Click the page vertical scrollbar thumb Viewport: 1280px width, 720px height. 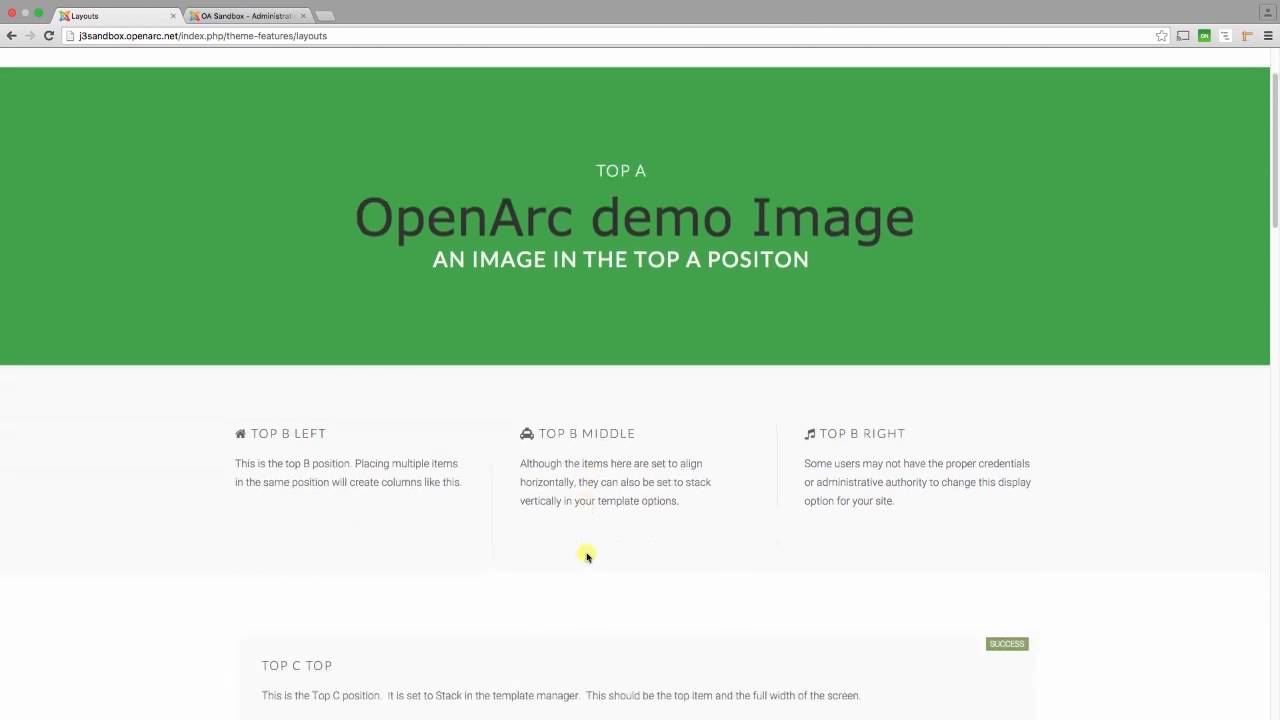click(x=1275, y=150)
